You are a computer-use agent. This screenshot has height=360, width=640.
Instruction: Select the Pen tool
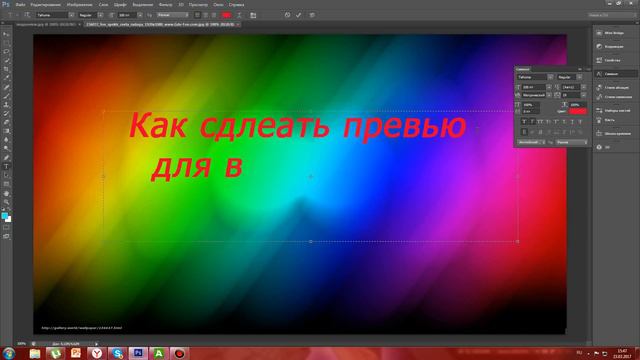point(6,158)
